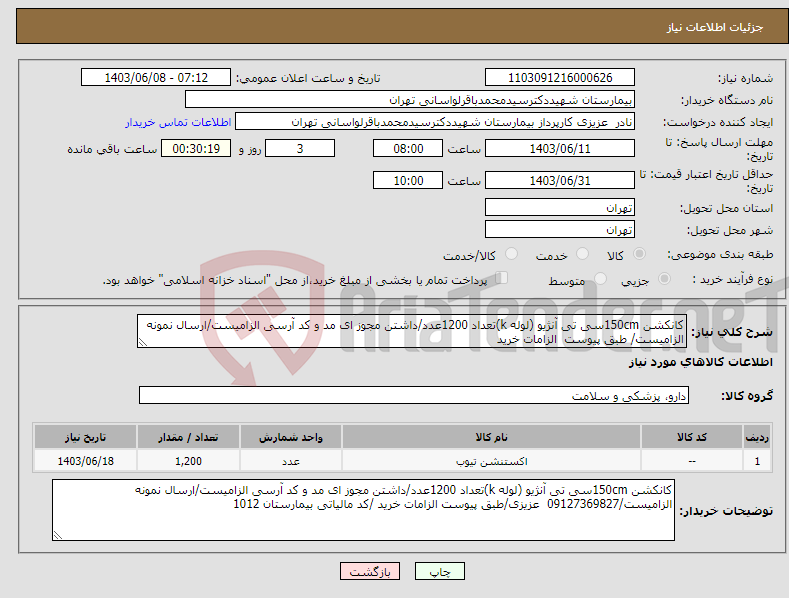The image size is (789, 598).
Task: Click the remaining days field showing 3
Action: (x=300, y=148)
